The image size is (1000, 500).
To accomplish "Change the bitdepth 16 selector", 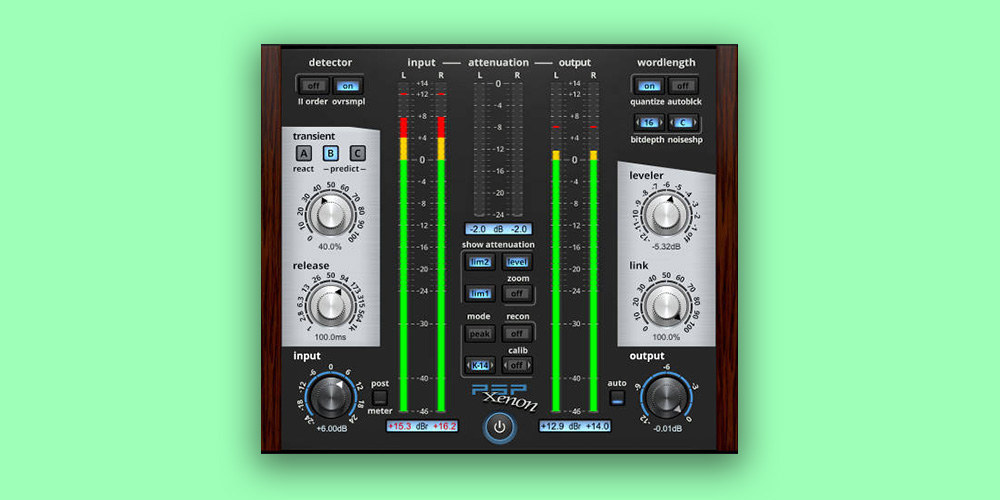I will (x=648, y=123).
